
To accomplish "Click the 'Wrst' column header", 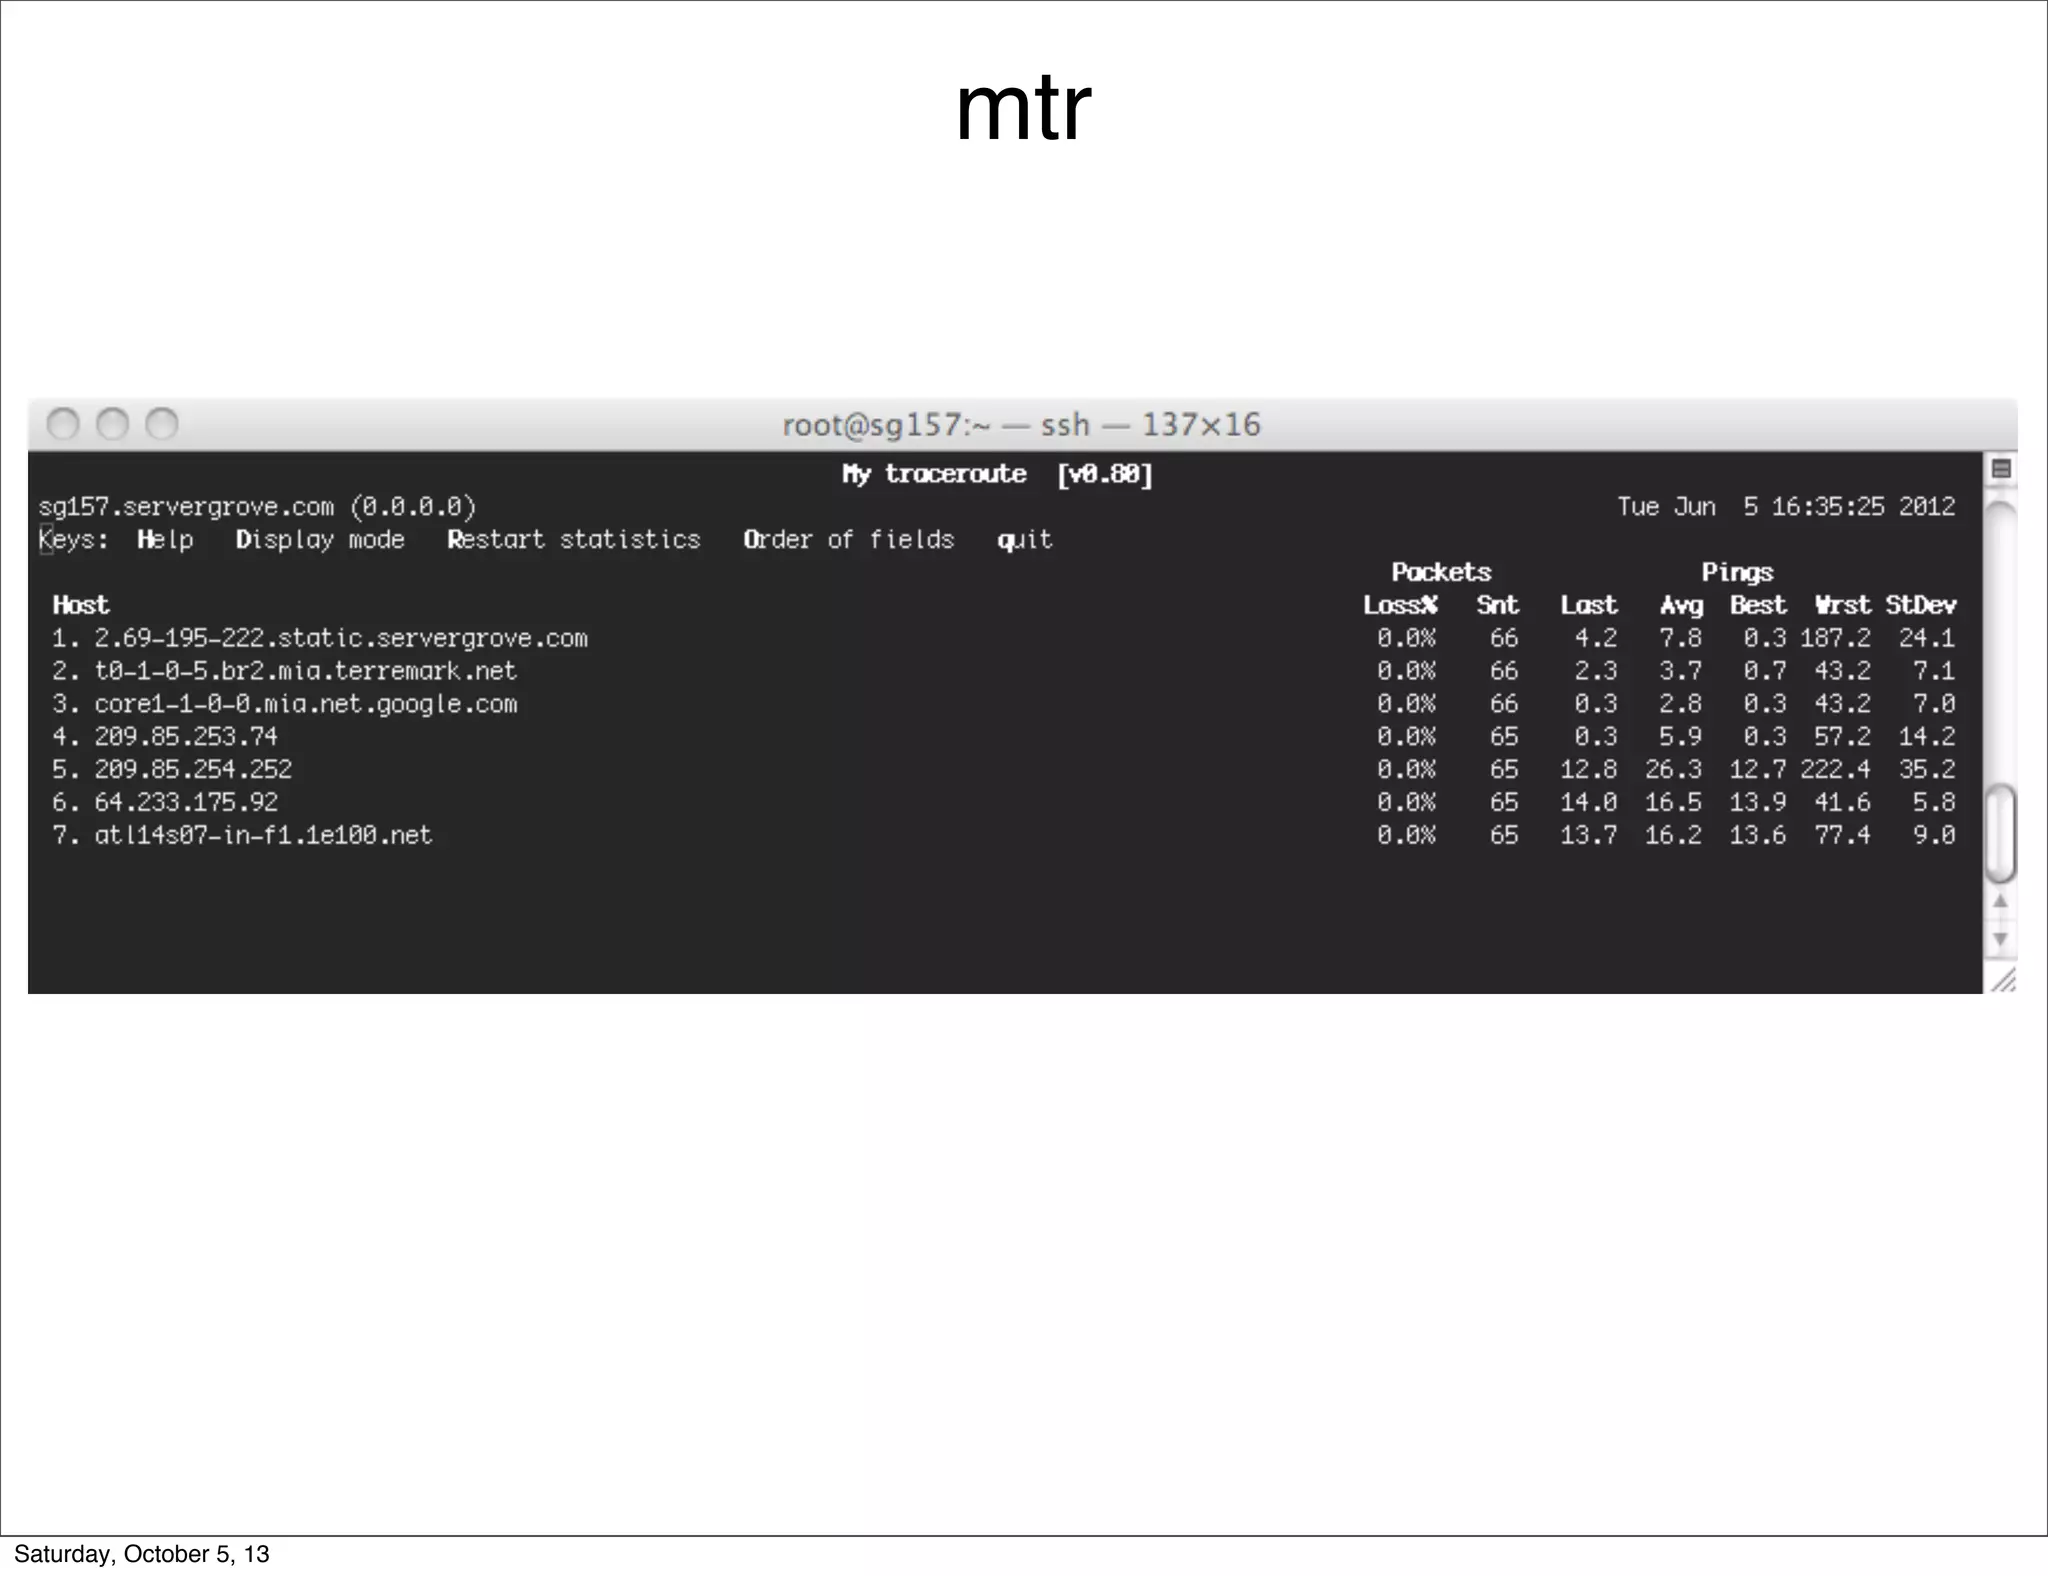I will click(x=1843, y=605).
